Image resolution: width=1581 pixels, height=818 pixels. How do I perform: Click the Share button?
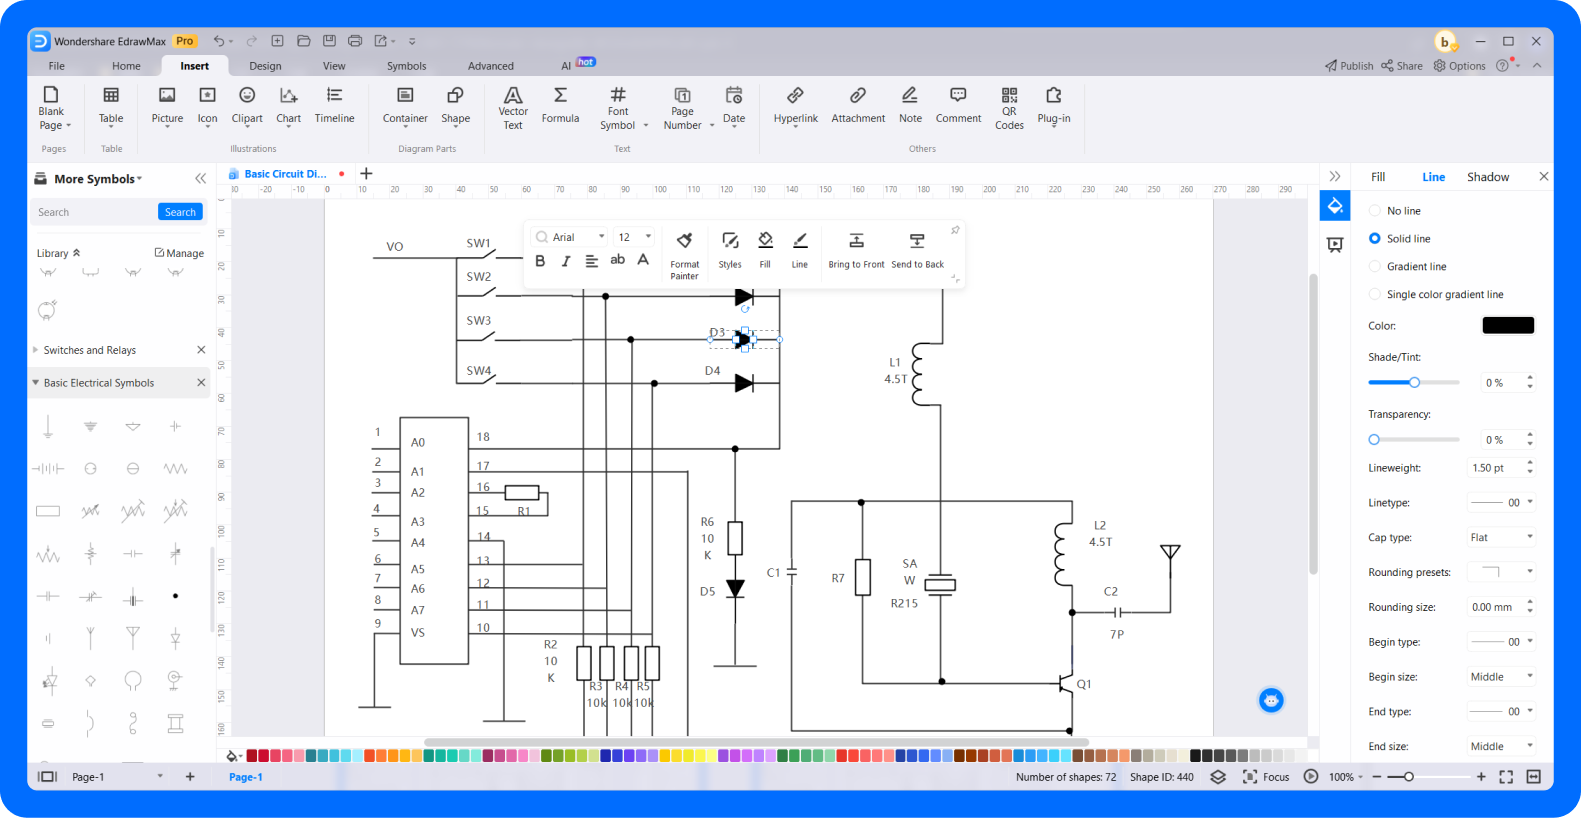click(x=1402, y=66)
